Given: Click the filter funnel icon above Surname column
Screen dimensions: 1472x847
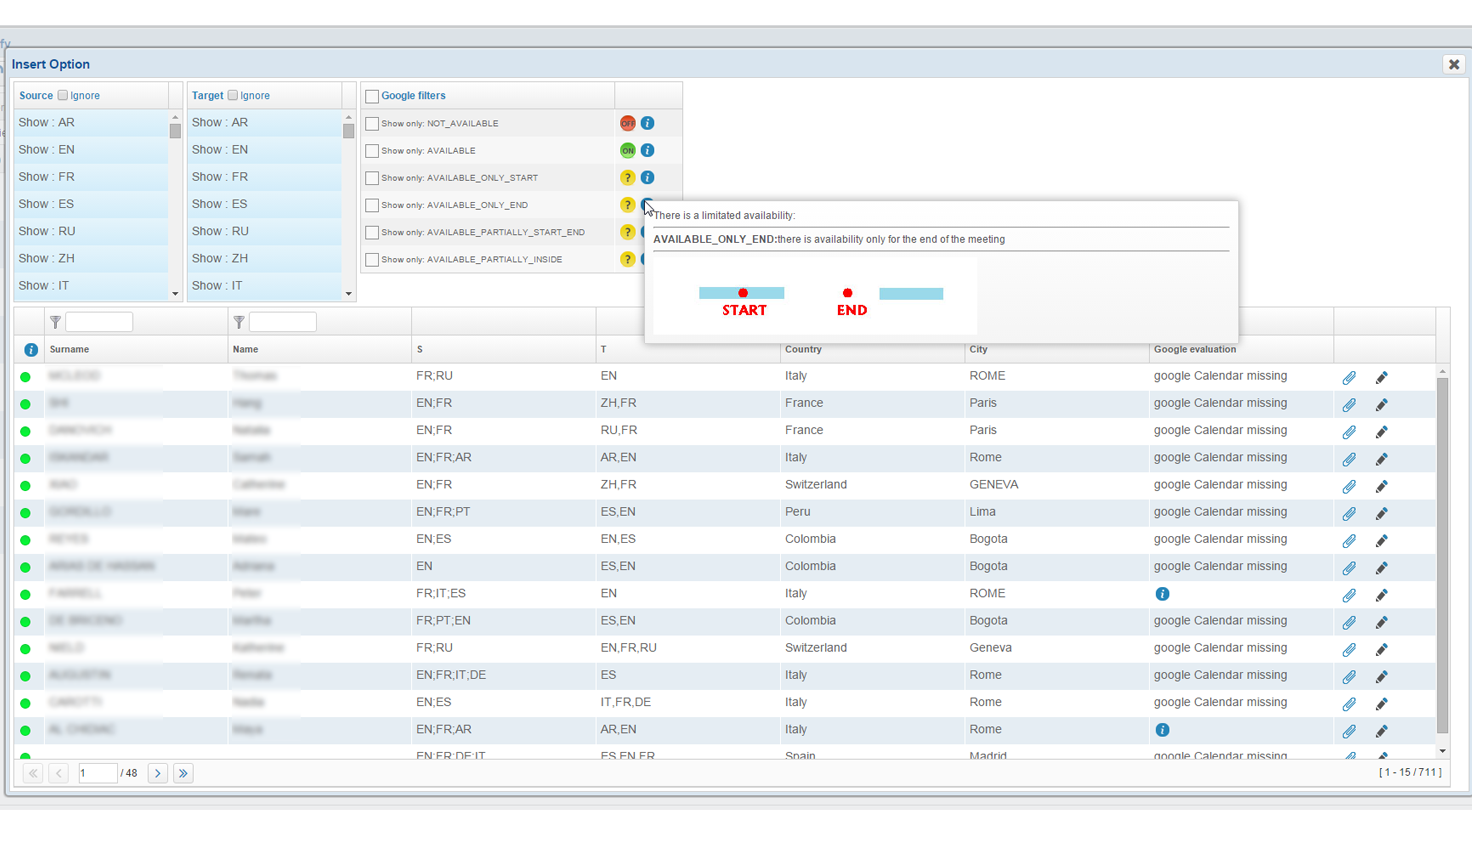Looking at the screenshot, I should (55, 322).
